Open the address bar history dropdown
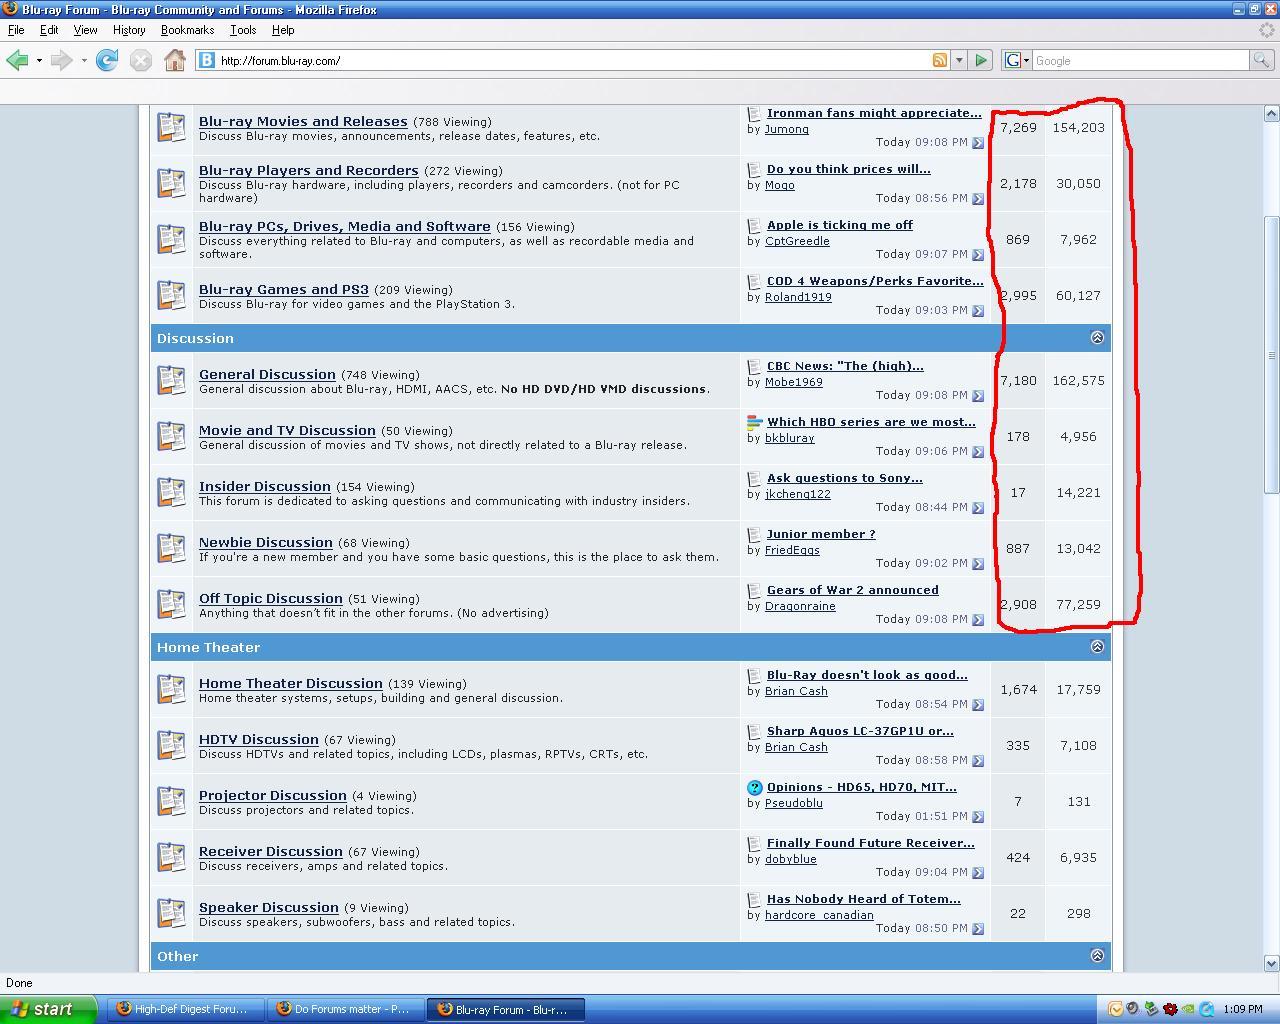 click(x=959, y=60)
